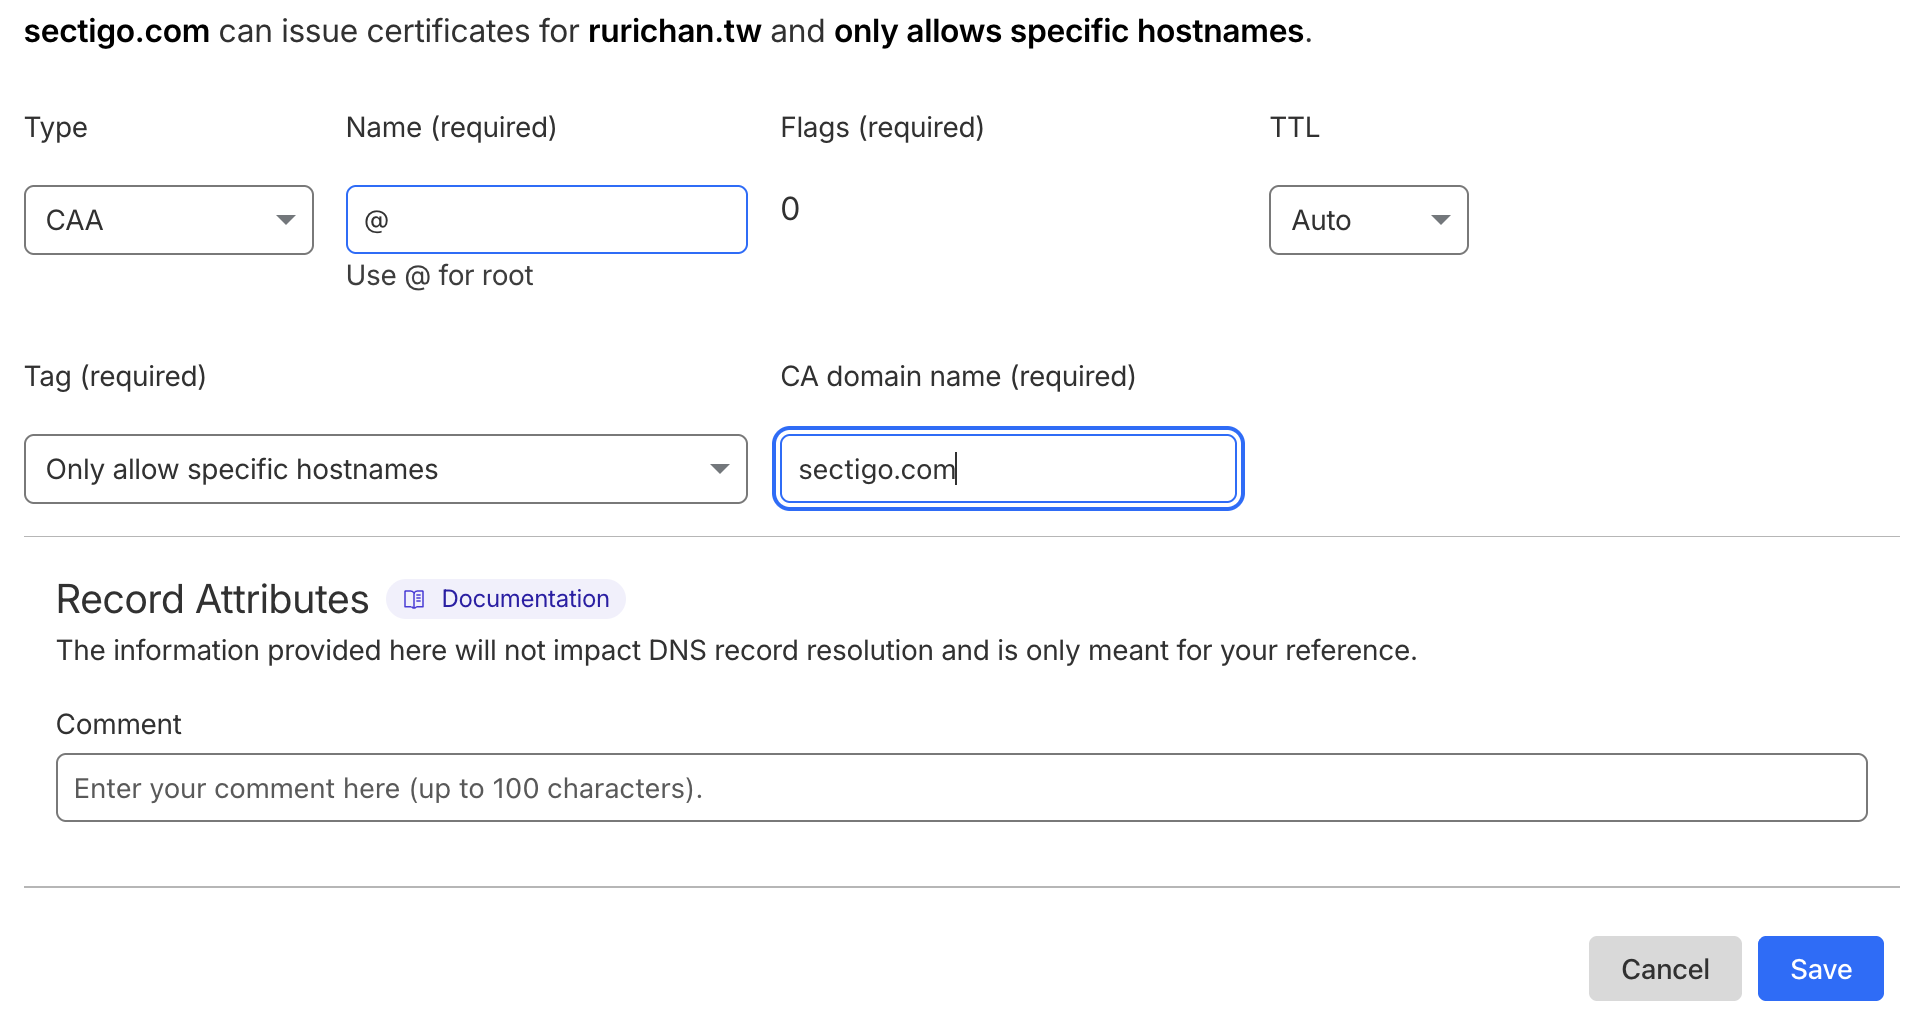Open the Type dropdown showing CAA
The image size is (1916, 1022).
pyautogui.click(x=169, y=220)
